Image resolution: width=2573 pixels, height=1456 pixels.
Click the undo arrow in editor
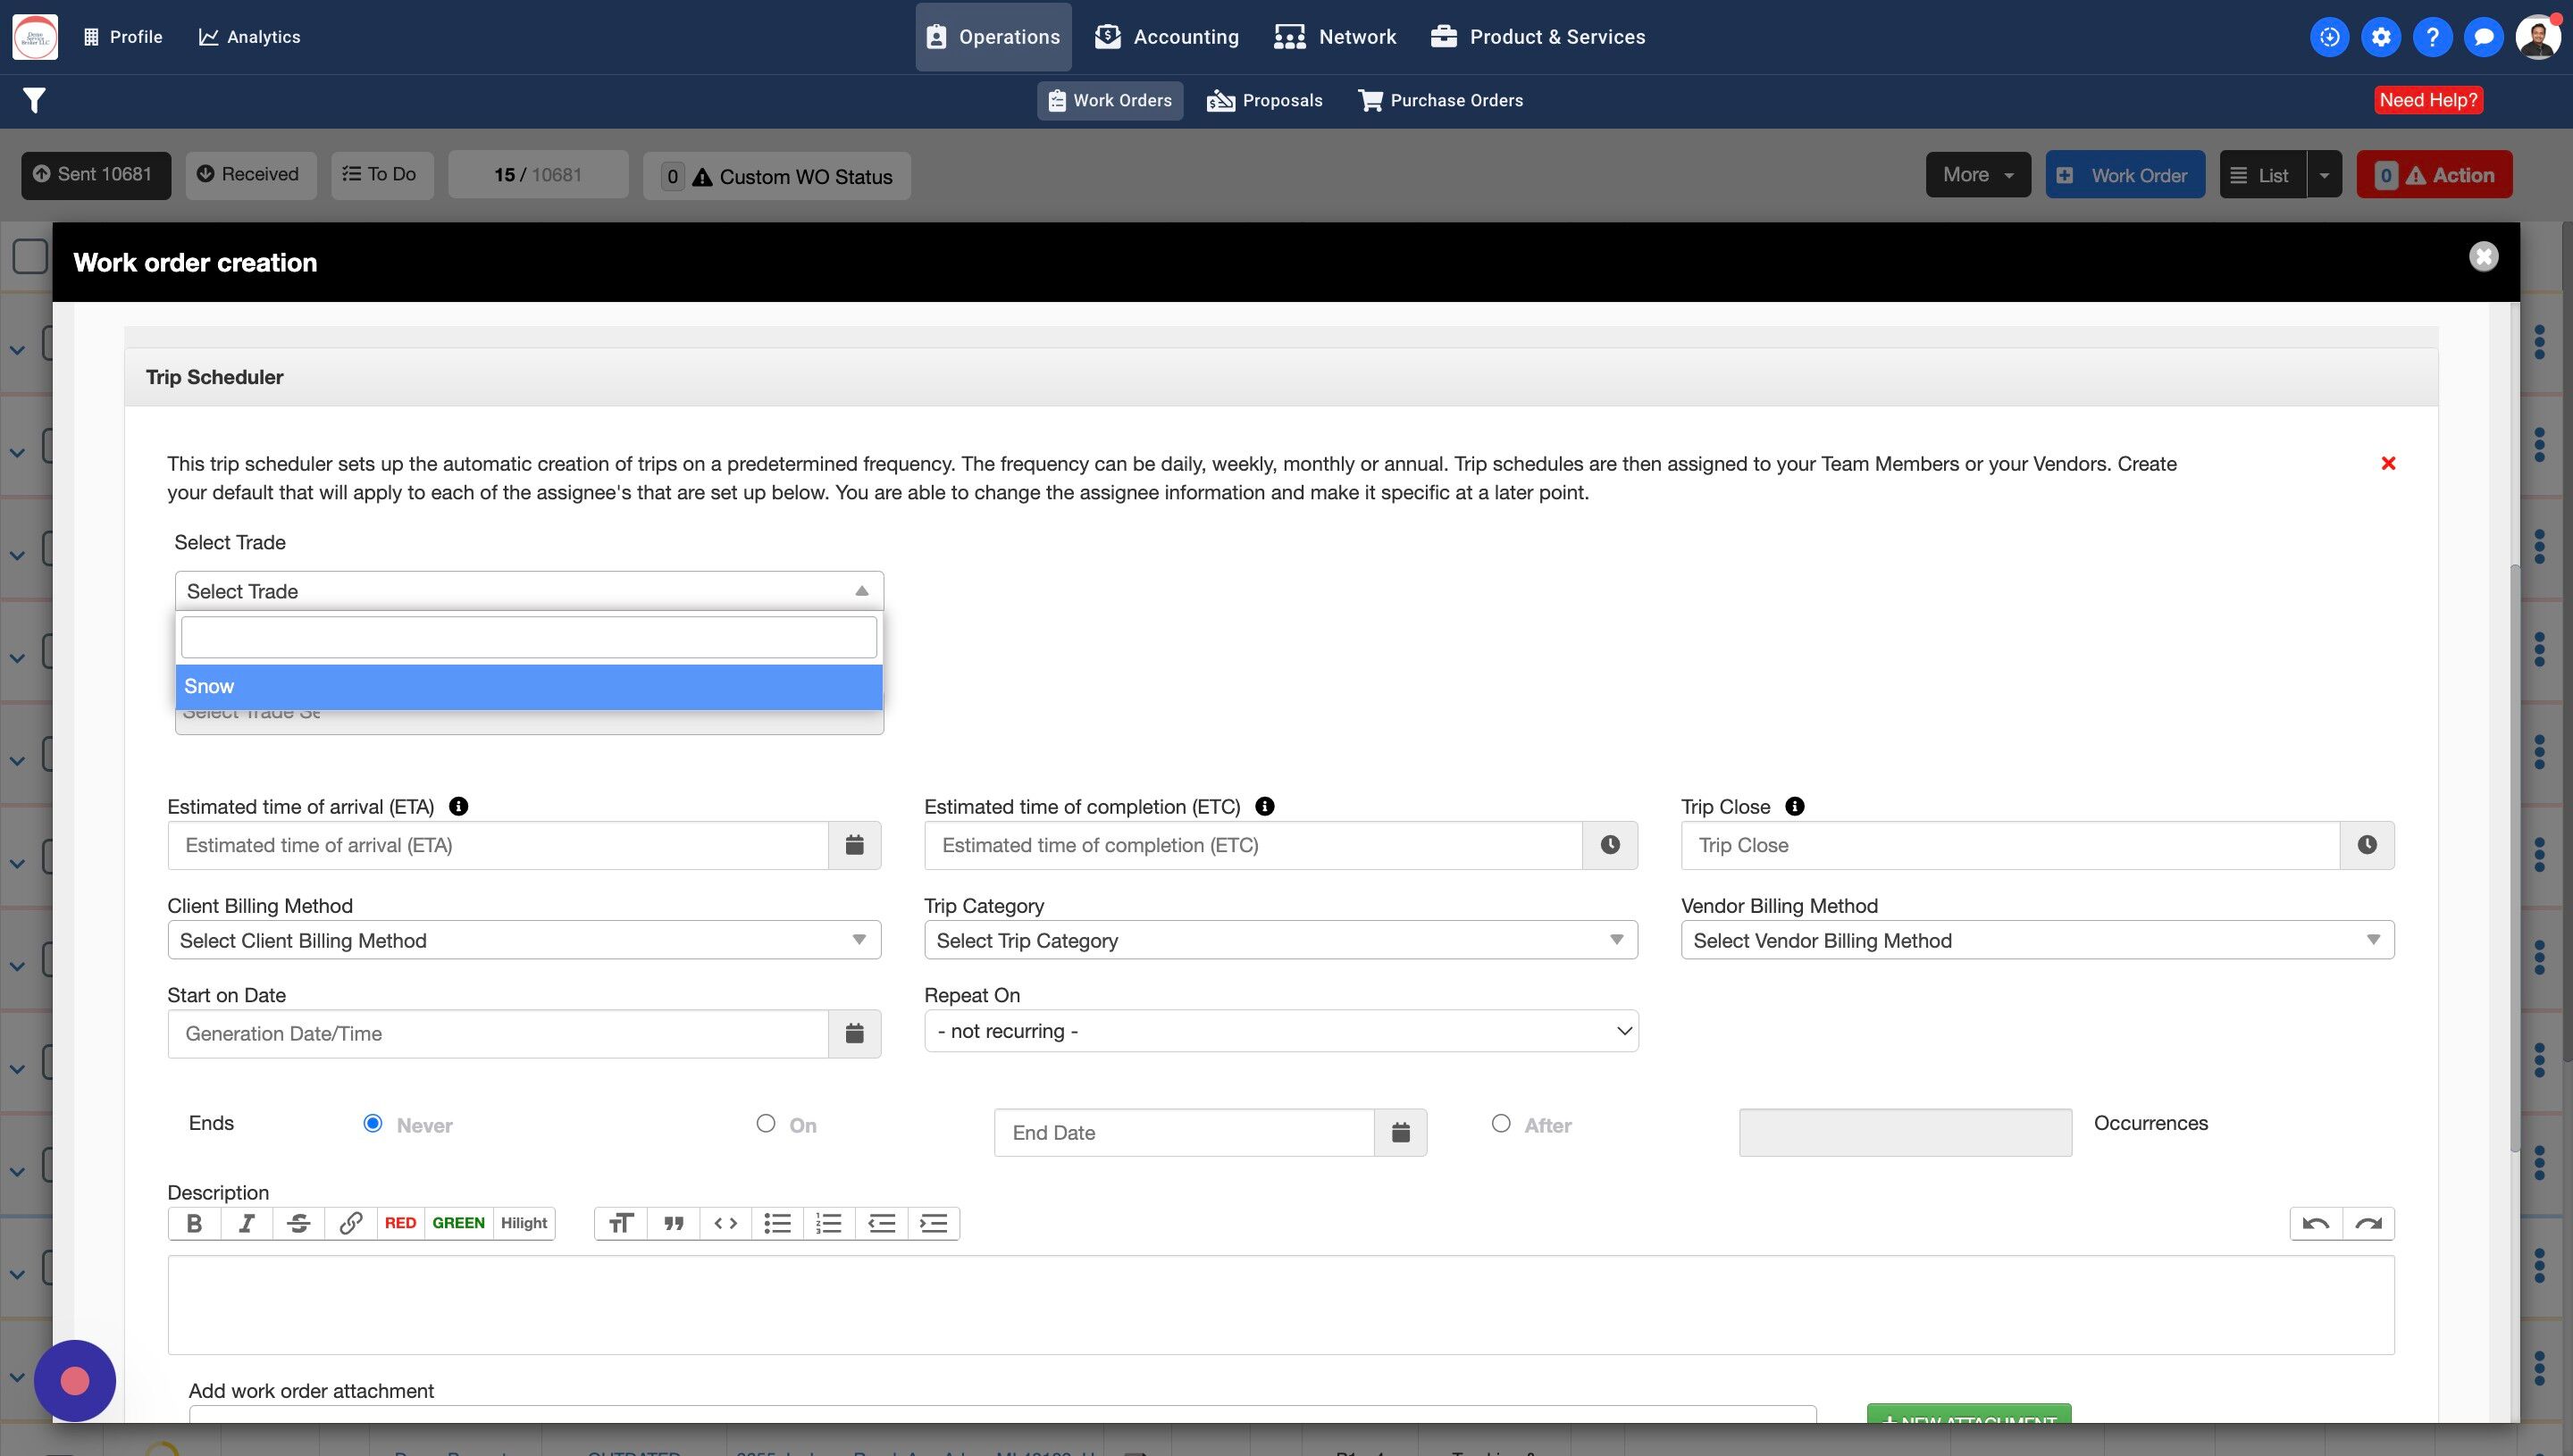(2315, 1223)
